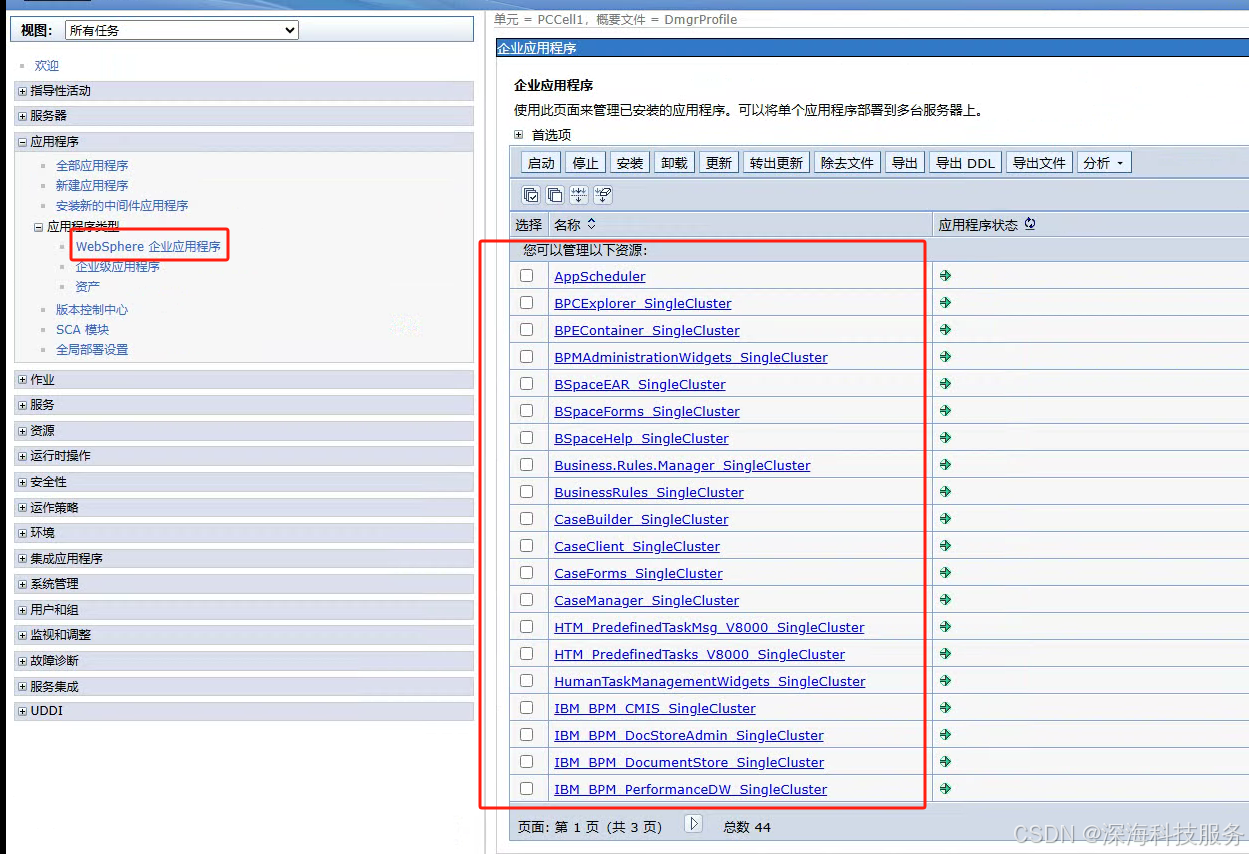Expand the 服务器 navigation group
The width and height of the screenshot is (1249, 854).
pyautogui.click(x=23, y=116)
